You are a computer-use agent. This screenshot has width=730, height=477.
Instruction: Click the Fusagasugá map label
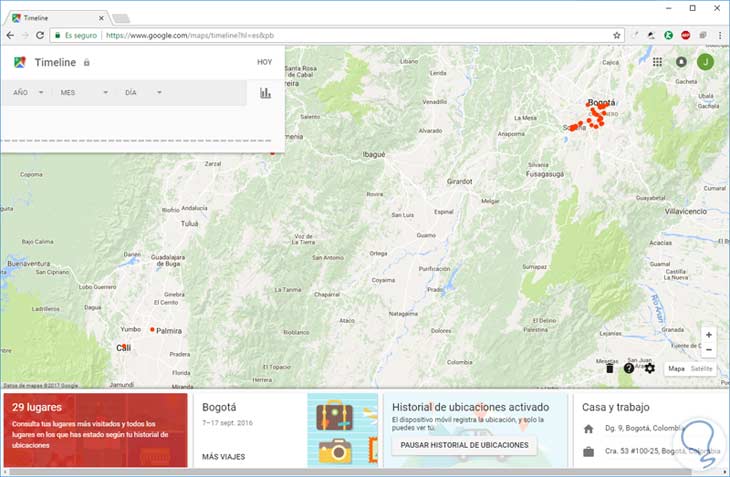[545, 174]
